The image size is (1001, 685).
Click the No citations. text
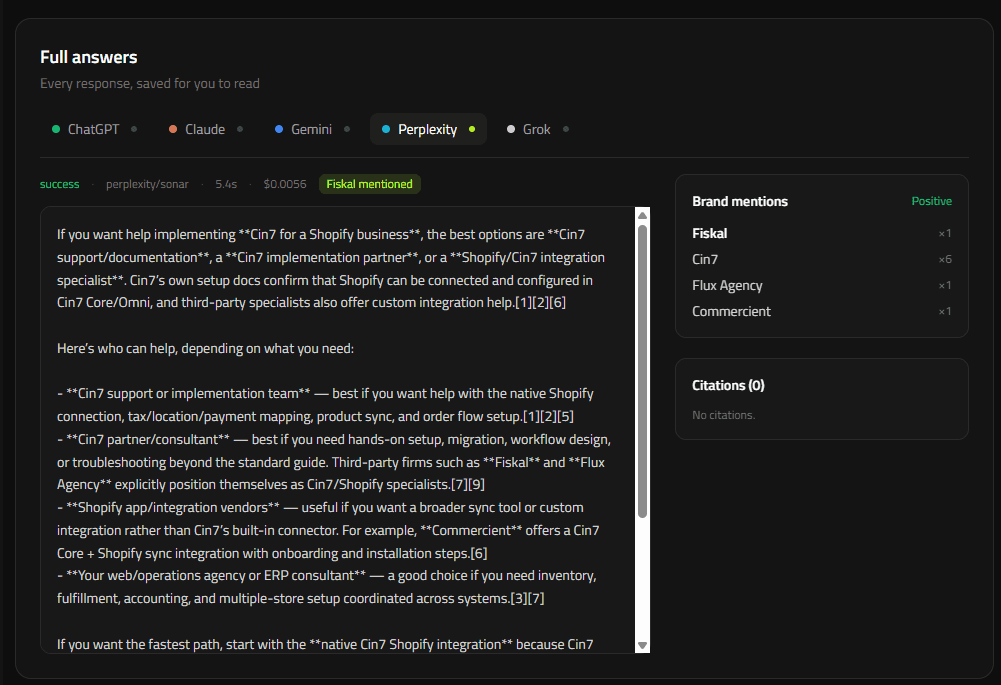723,415
